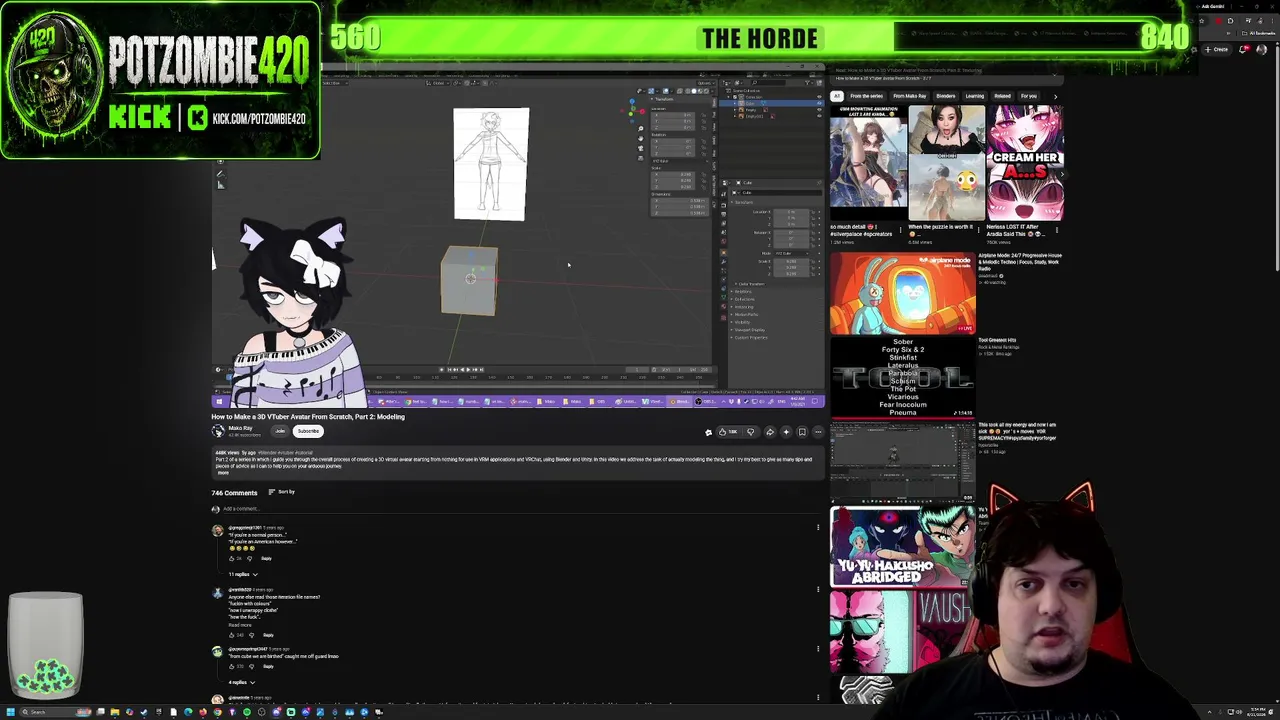Image resolution: width=1280 pixels, height=720 pixels.
Task: Open options for the "When the puzzle" Short
Action: pos(979,229)
